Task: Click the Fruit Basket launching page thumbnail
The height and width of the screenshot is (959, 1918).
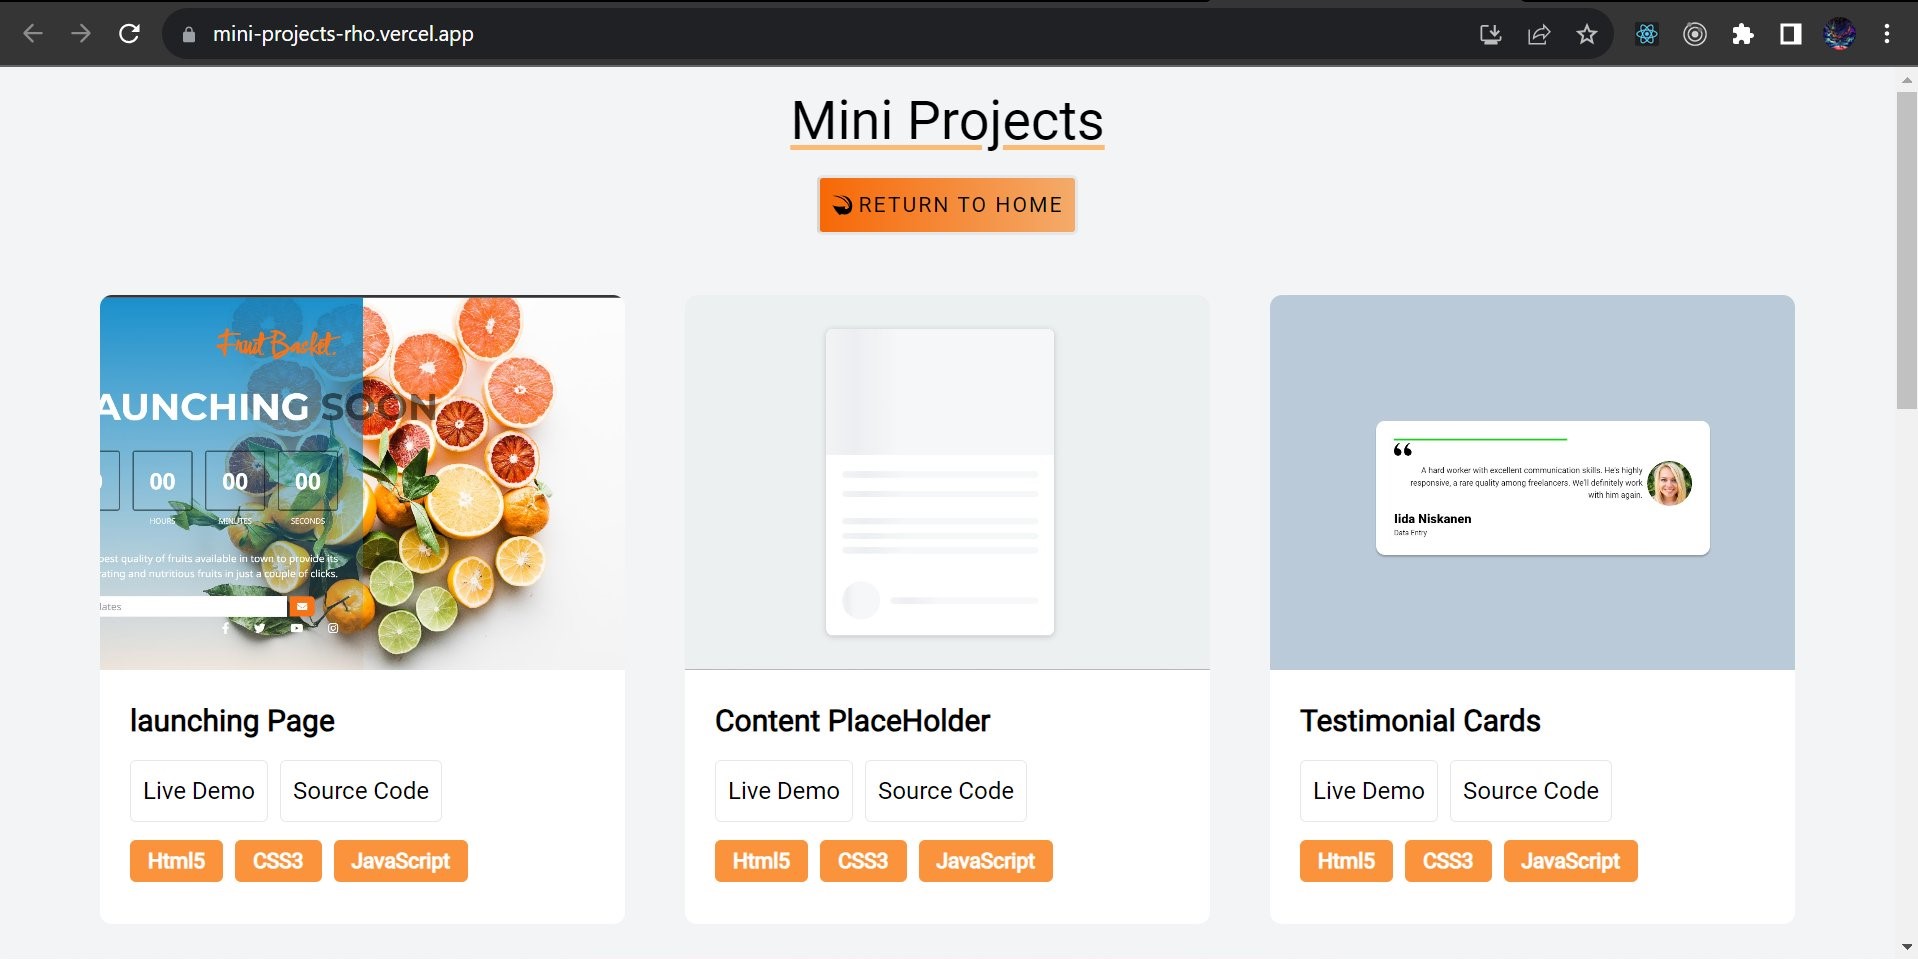Action: pyautogui.click(x=362, y=482)
